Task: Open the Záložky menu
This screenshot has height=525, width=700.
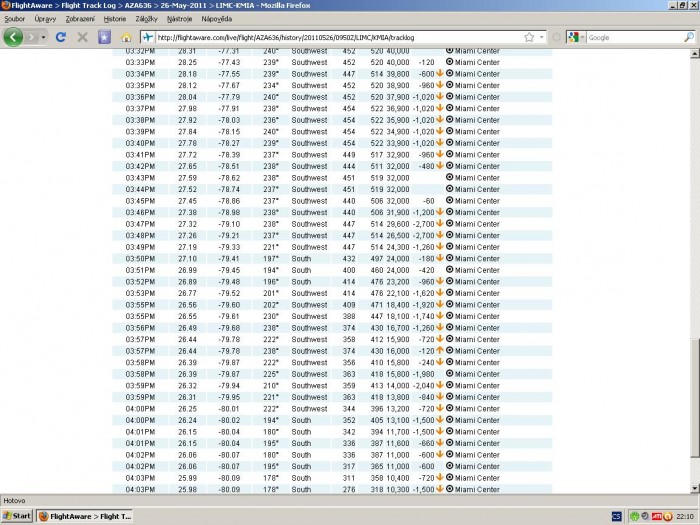Action: coord(146,19)
